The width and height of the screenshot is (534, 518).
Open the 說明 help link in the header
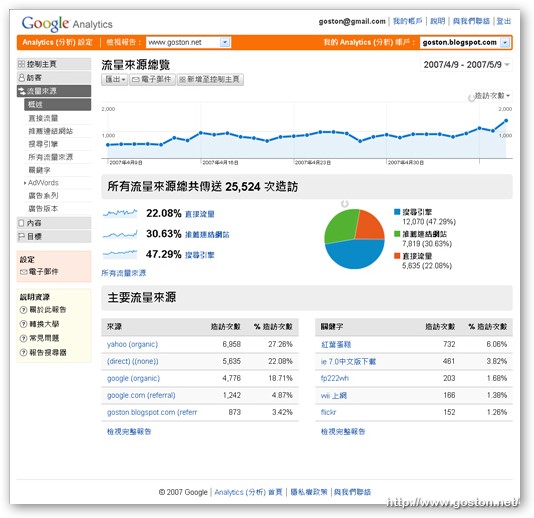438,21
